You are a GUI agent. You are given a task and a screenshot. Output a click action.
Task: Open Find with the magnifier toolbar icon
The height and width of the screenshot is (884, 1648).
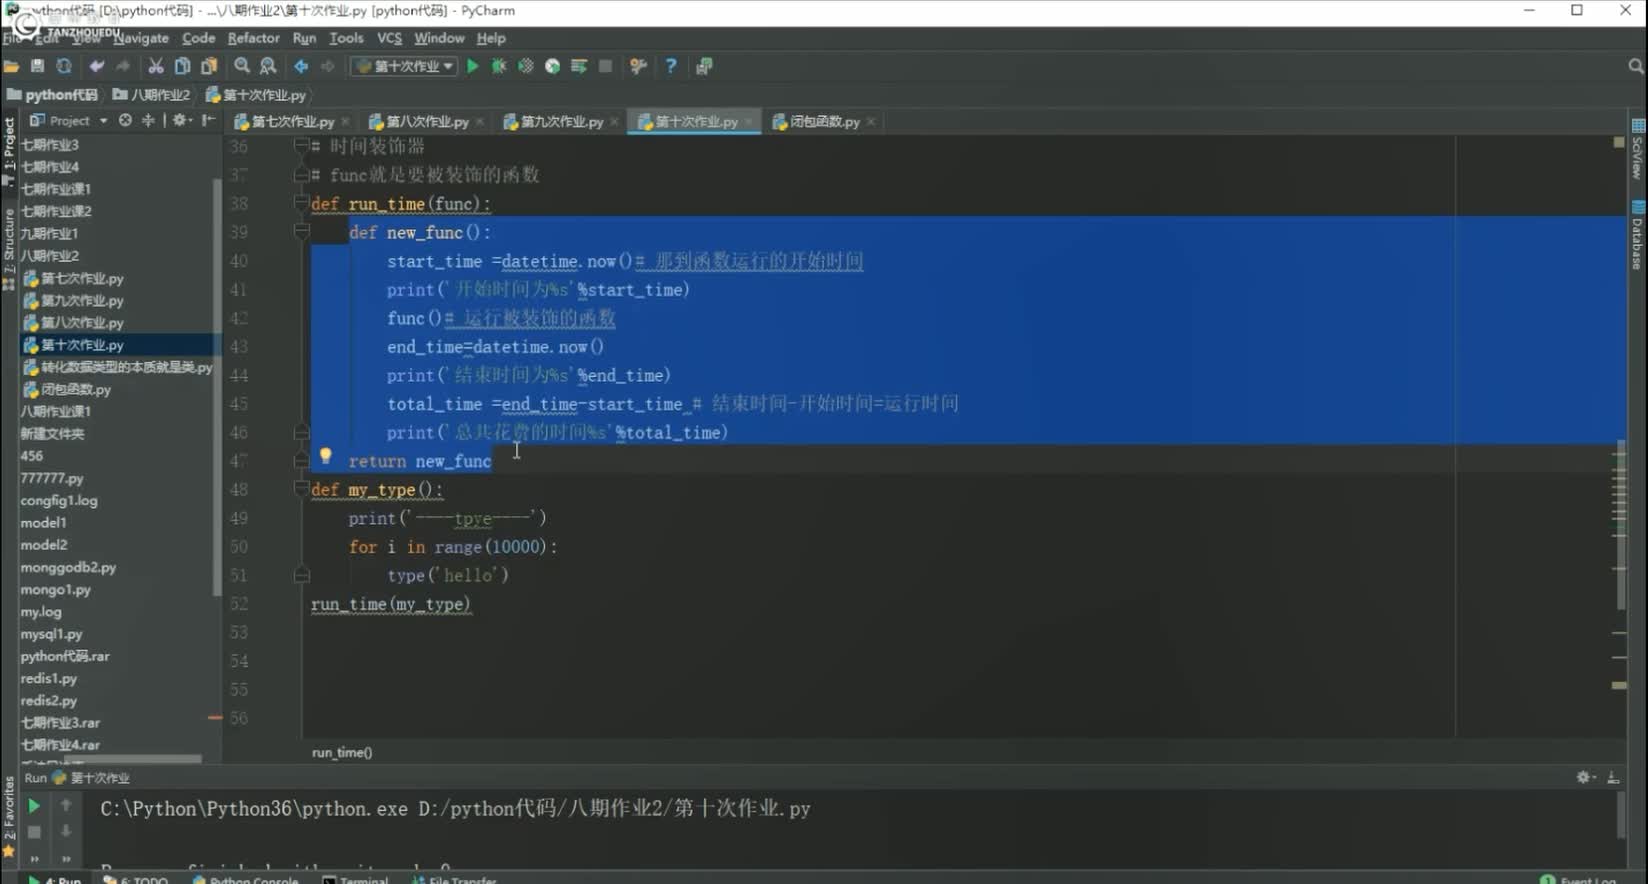tap(242, 66)
